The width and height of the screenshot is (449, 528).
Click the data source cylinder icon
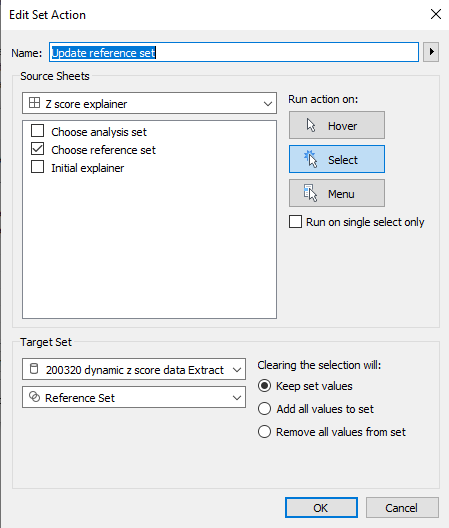point(34,369)
